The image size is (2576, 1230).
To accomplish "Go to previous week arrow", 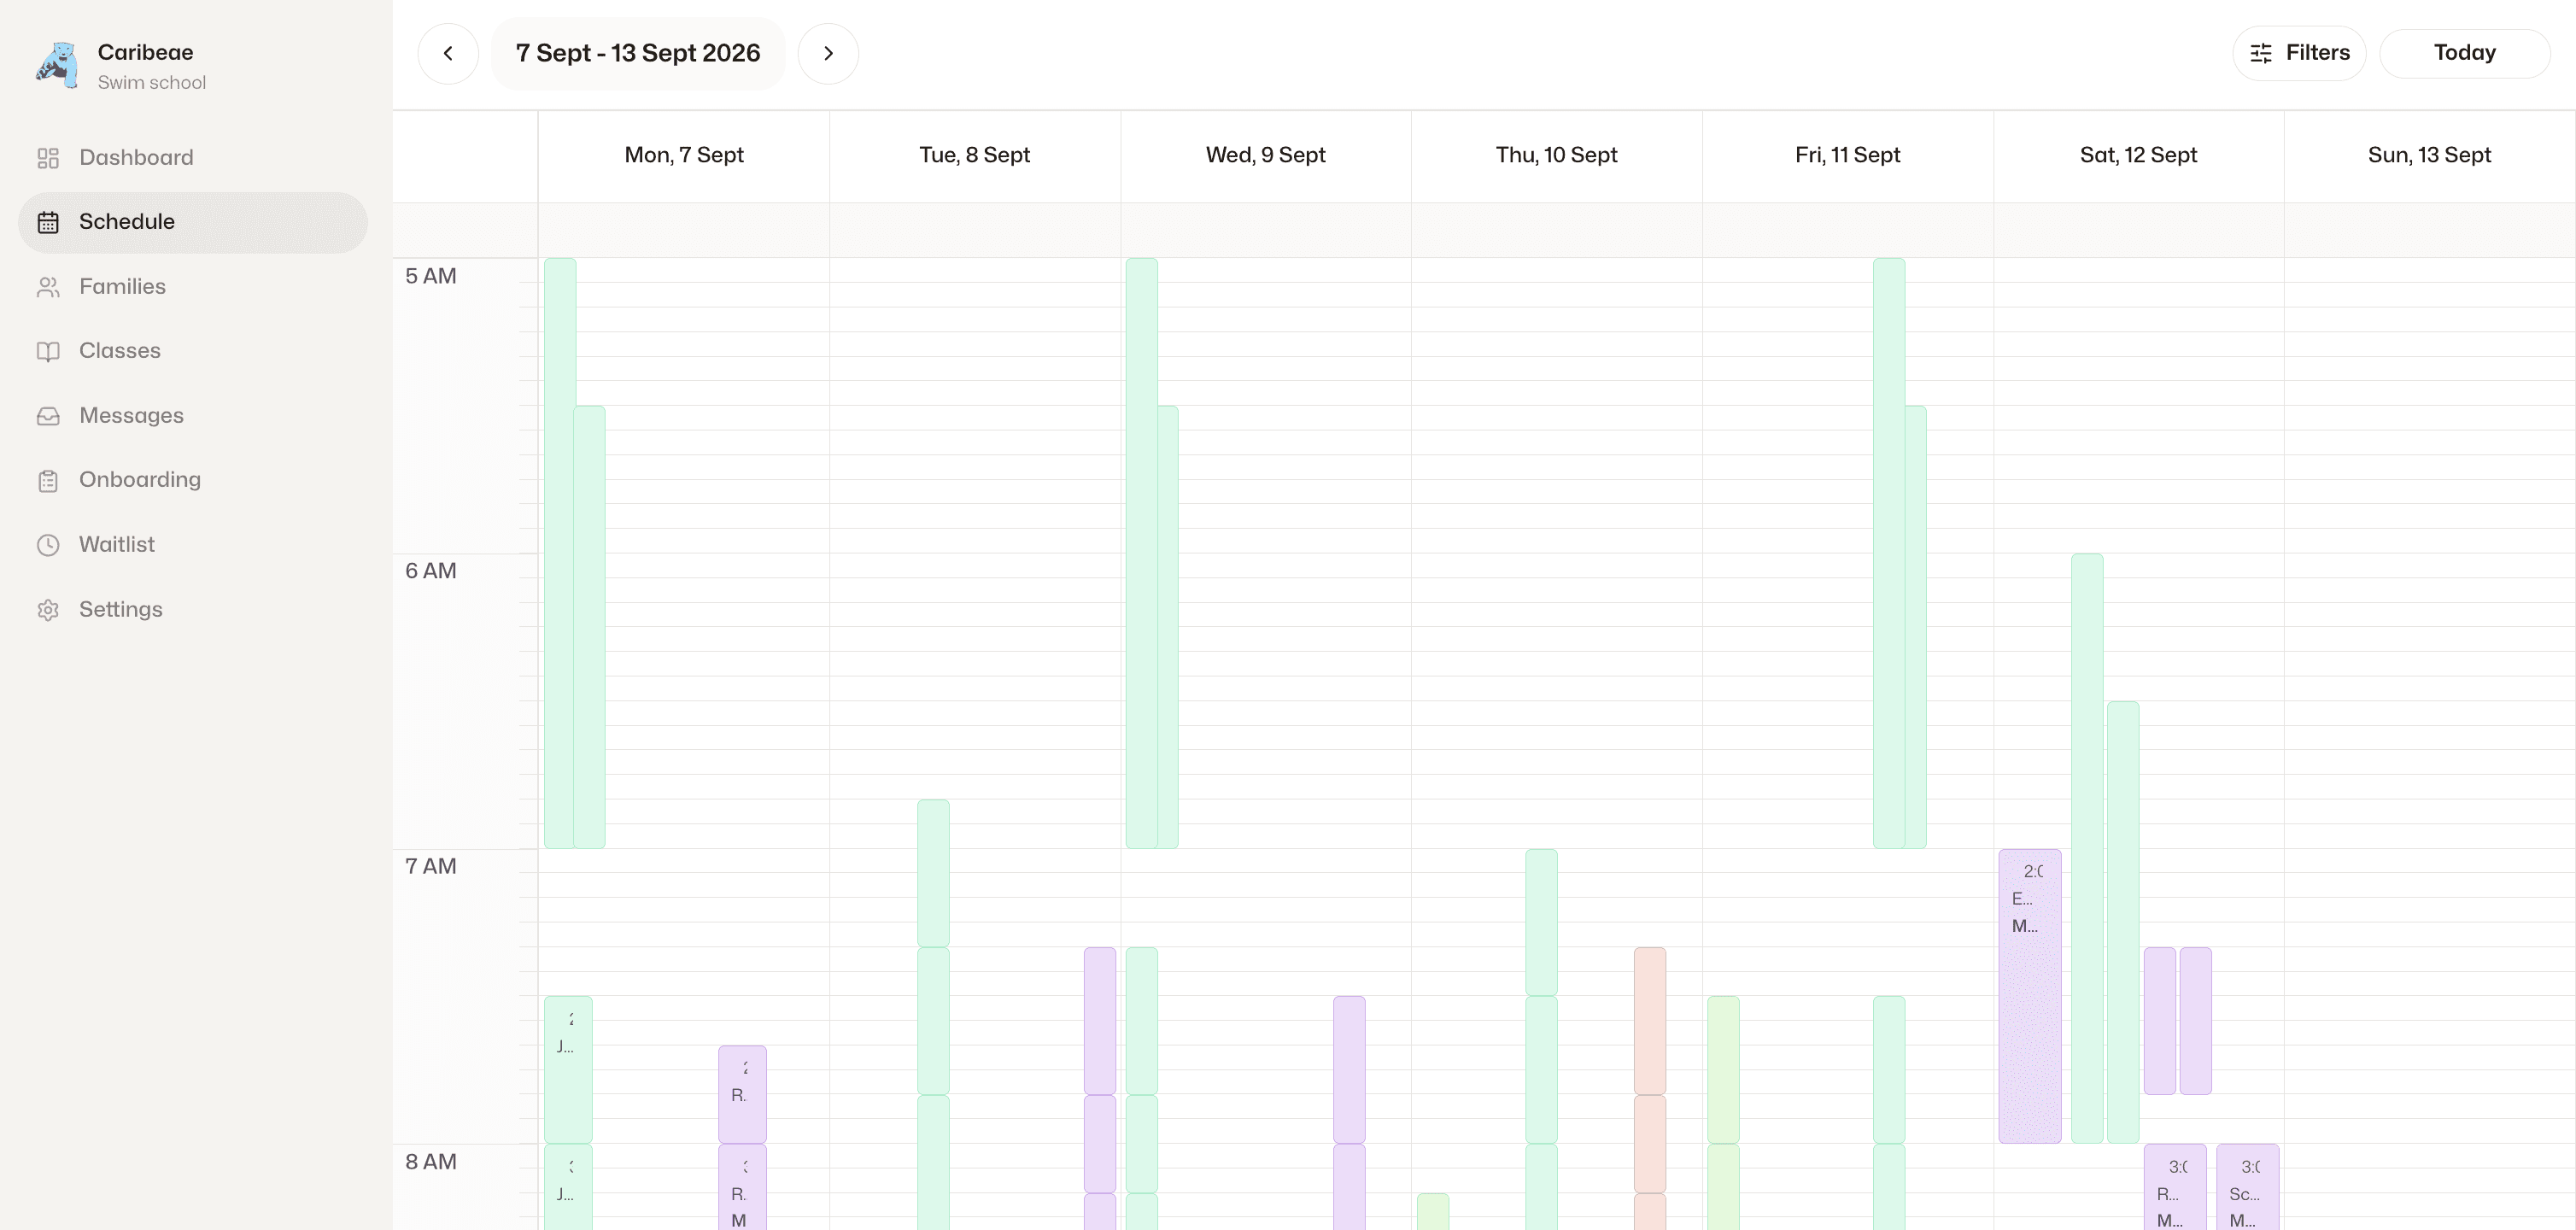I will 448,53.
